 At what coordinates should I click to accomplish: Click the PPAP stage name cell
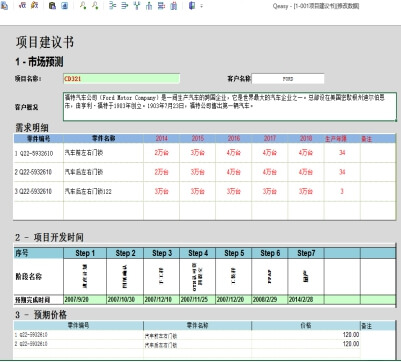[270, 277]
